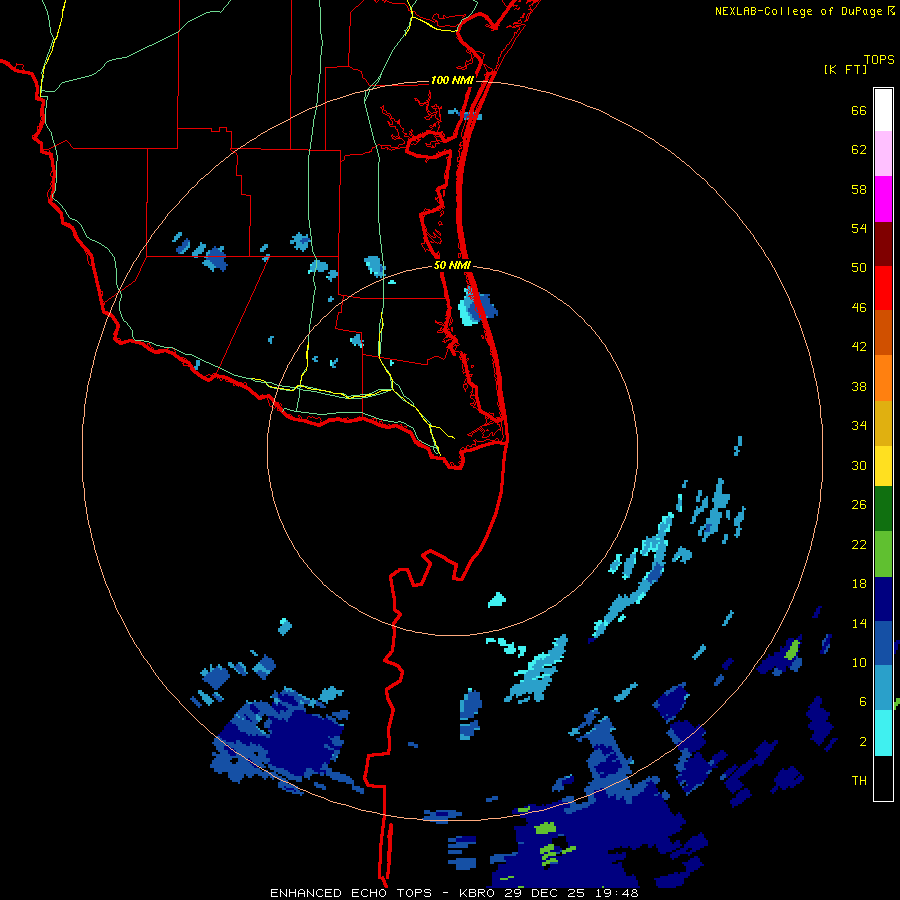The image size is (900, 900).
Task: Click the TH legend label
Action: [x=859, y=781]
